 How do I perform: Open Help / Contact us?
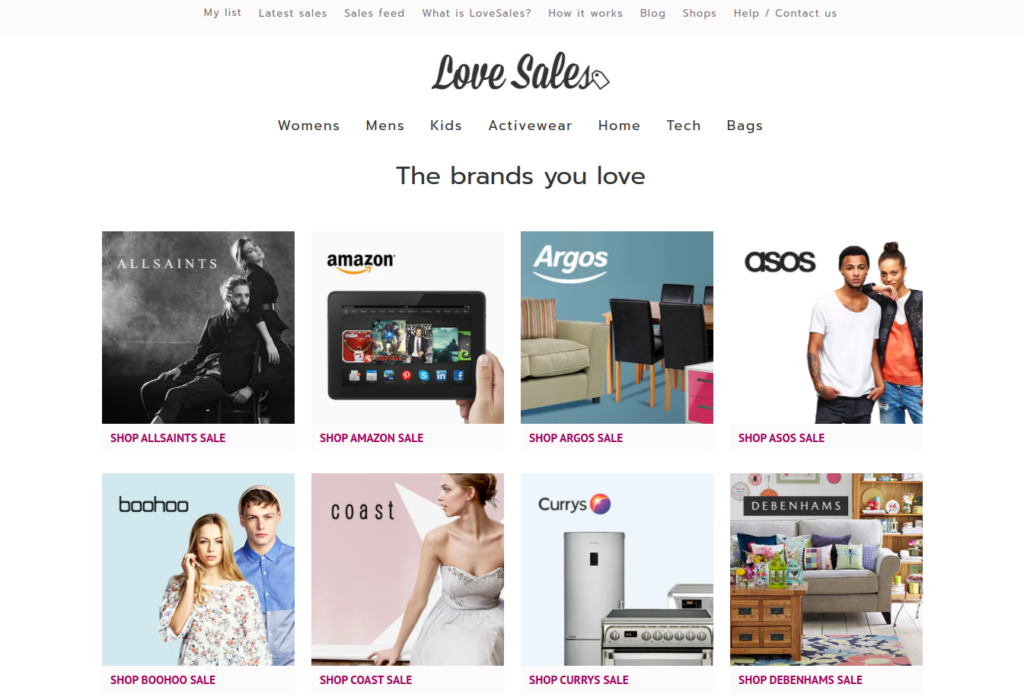[x=784, y=13]
